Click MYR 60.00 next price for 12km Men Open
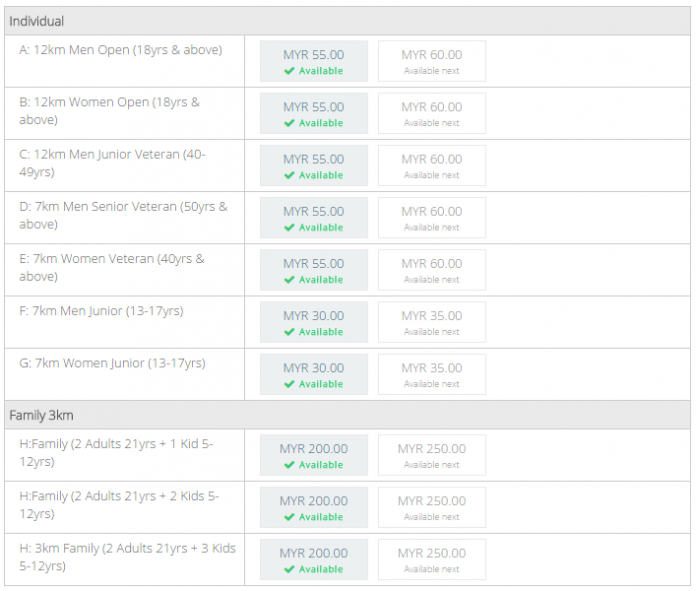The width and height of the screenshot is (696, 591). pyautogui.click(x=431, y=61)
